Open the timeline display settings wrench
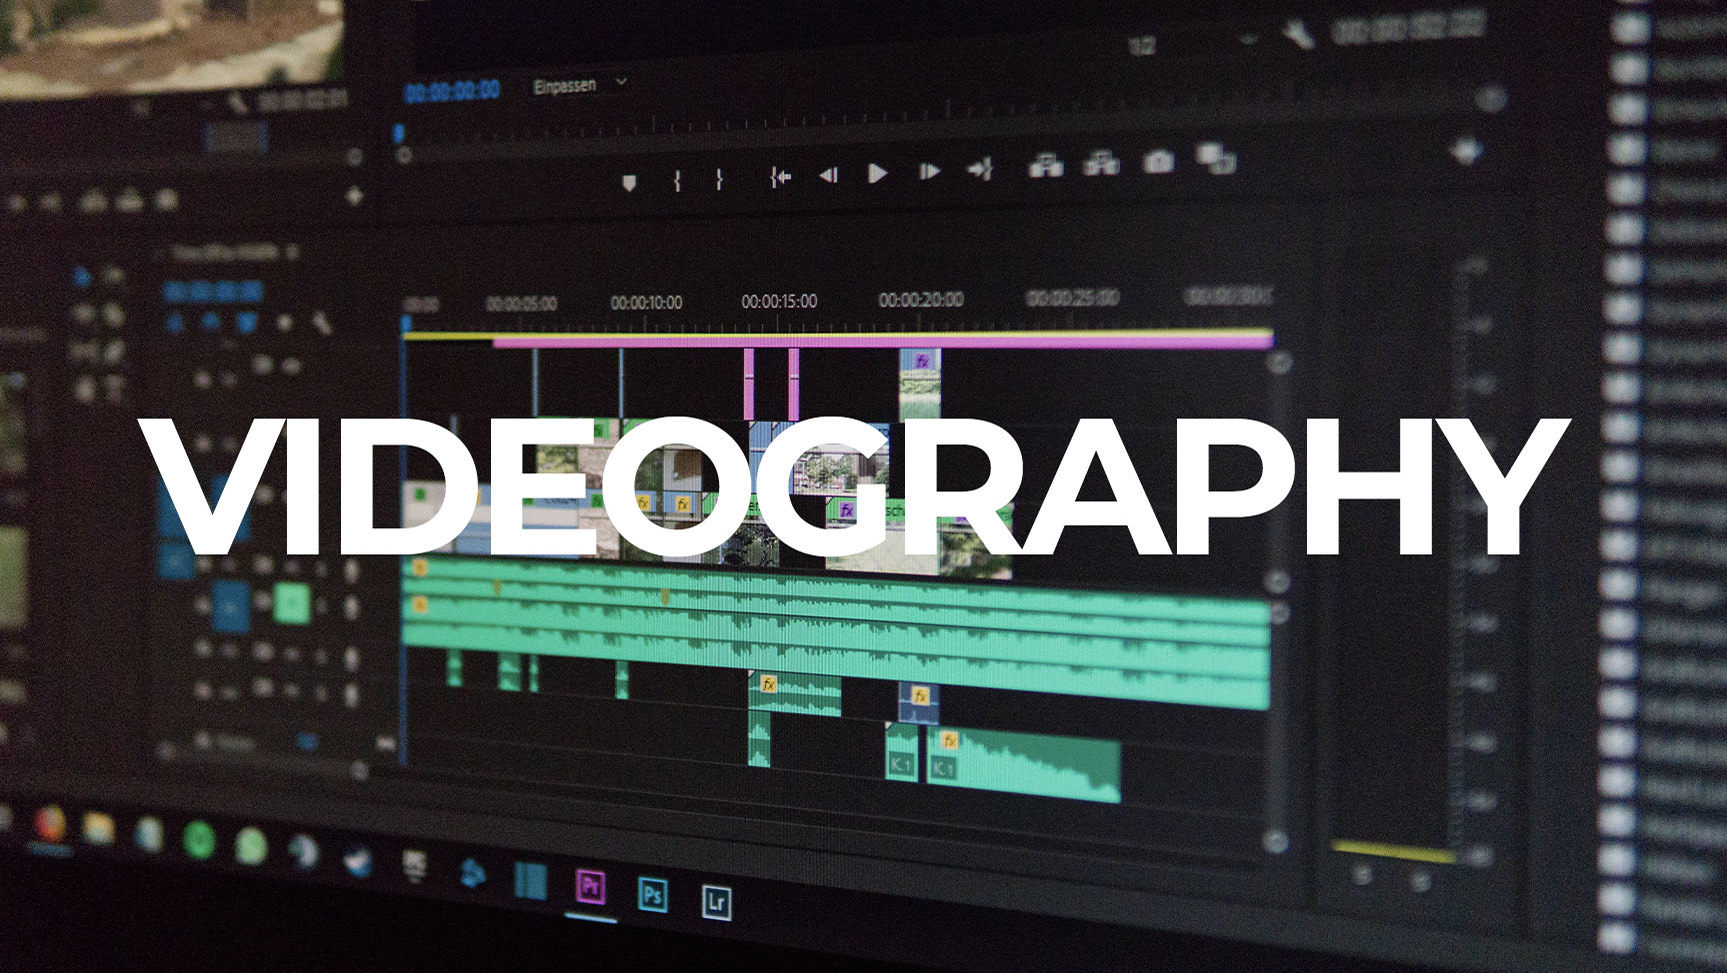Viewport: 1727px width, 973px height. [x=322, y=323]
